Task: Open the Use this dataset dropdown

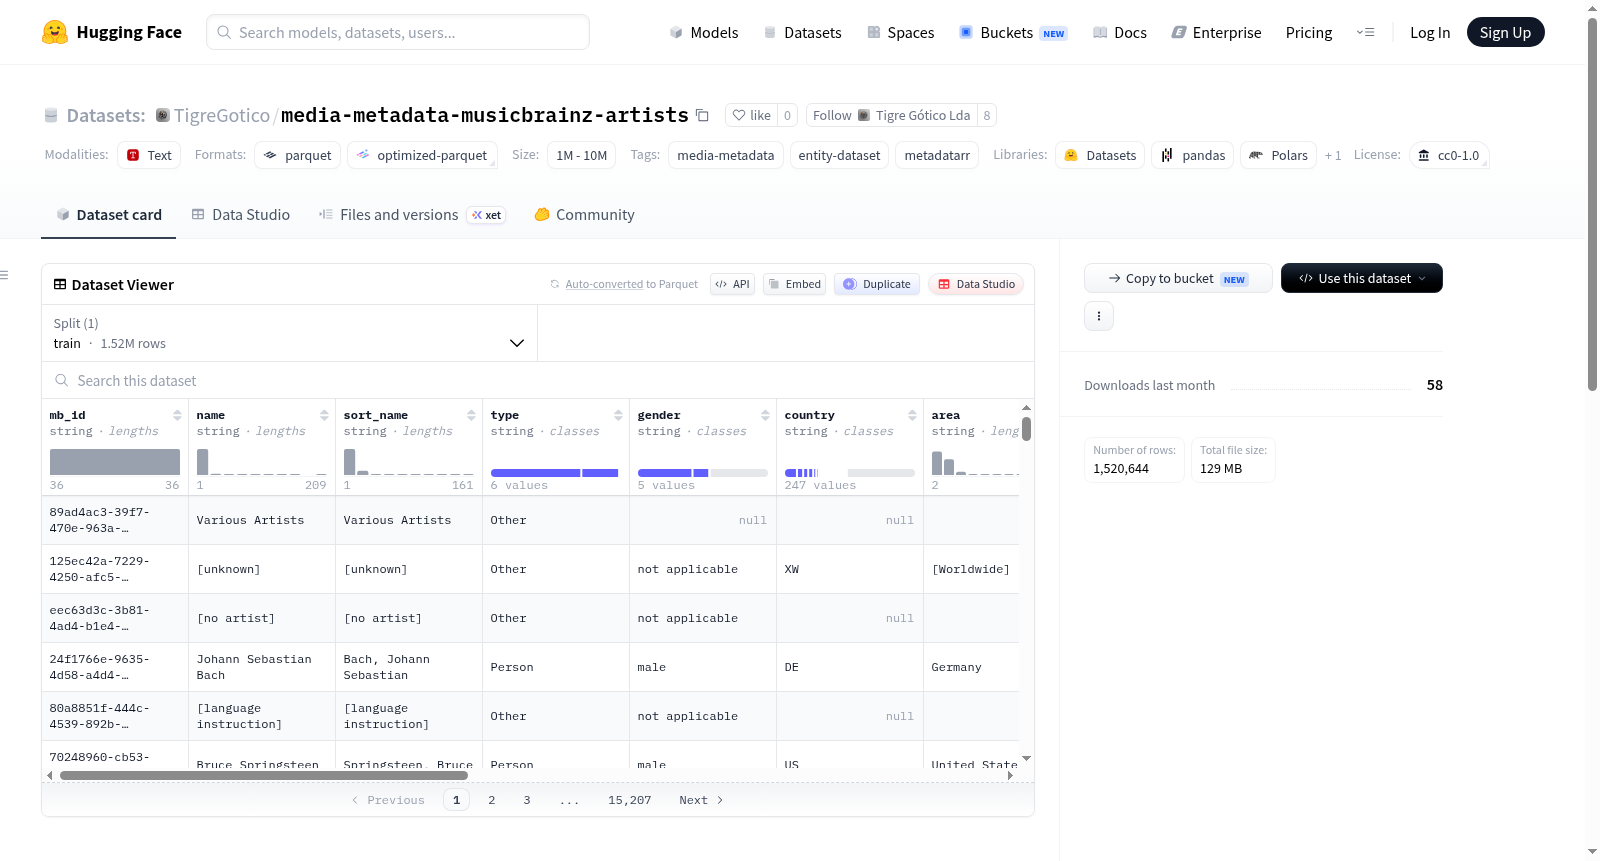Action: [1361, 278]
